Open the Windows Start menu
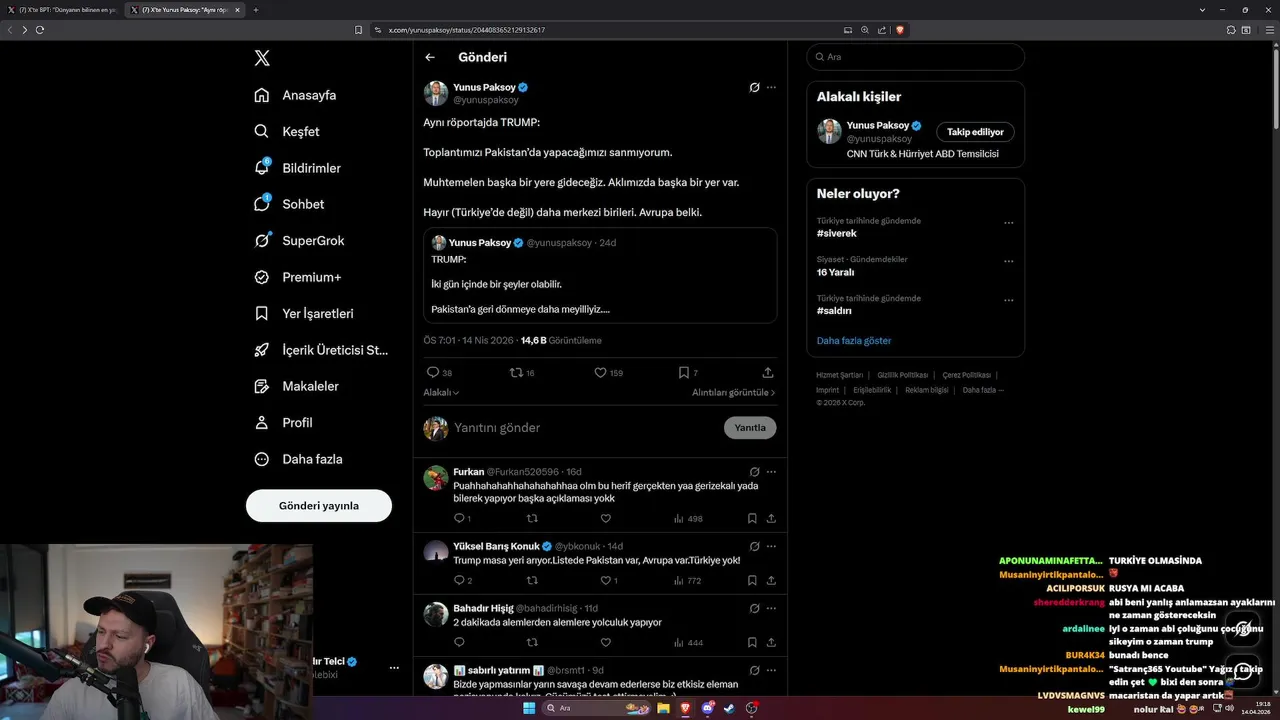Screen dimensions: 1280x720 coord(528,708)
